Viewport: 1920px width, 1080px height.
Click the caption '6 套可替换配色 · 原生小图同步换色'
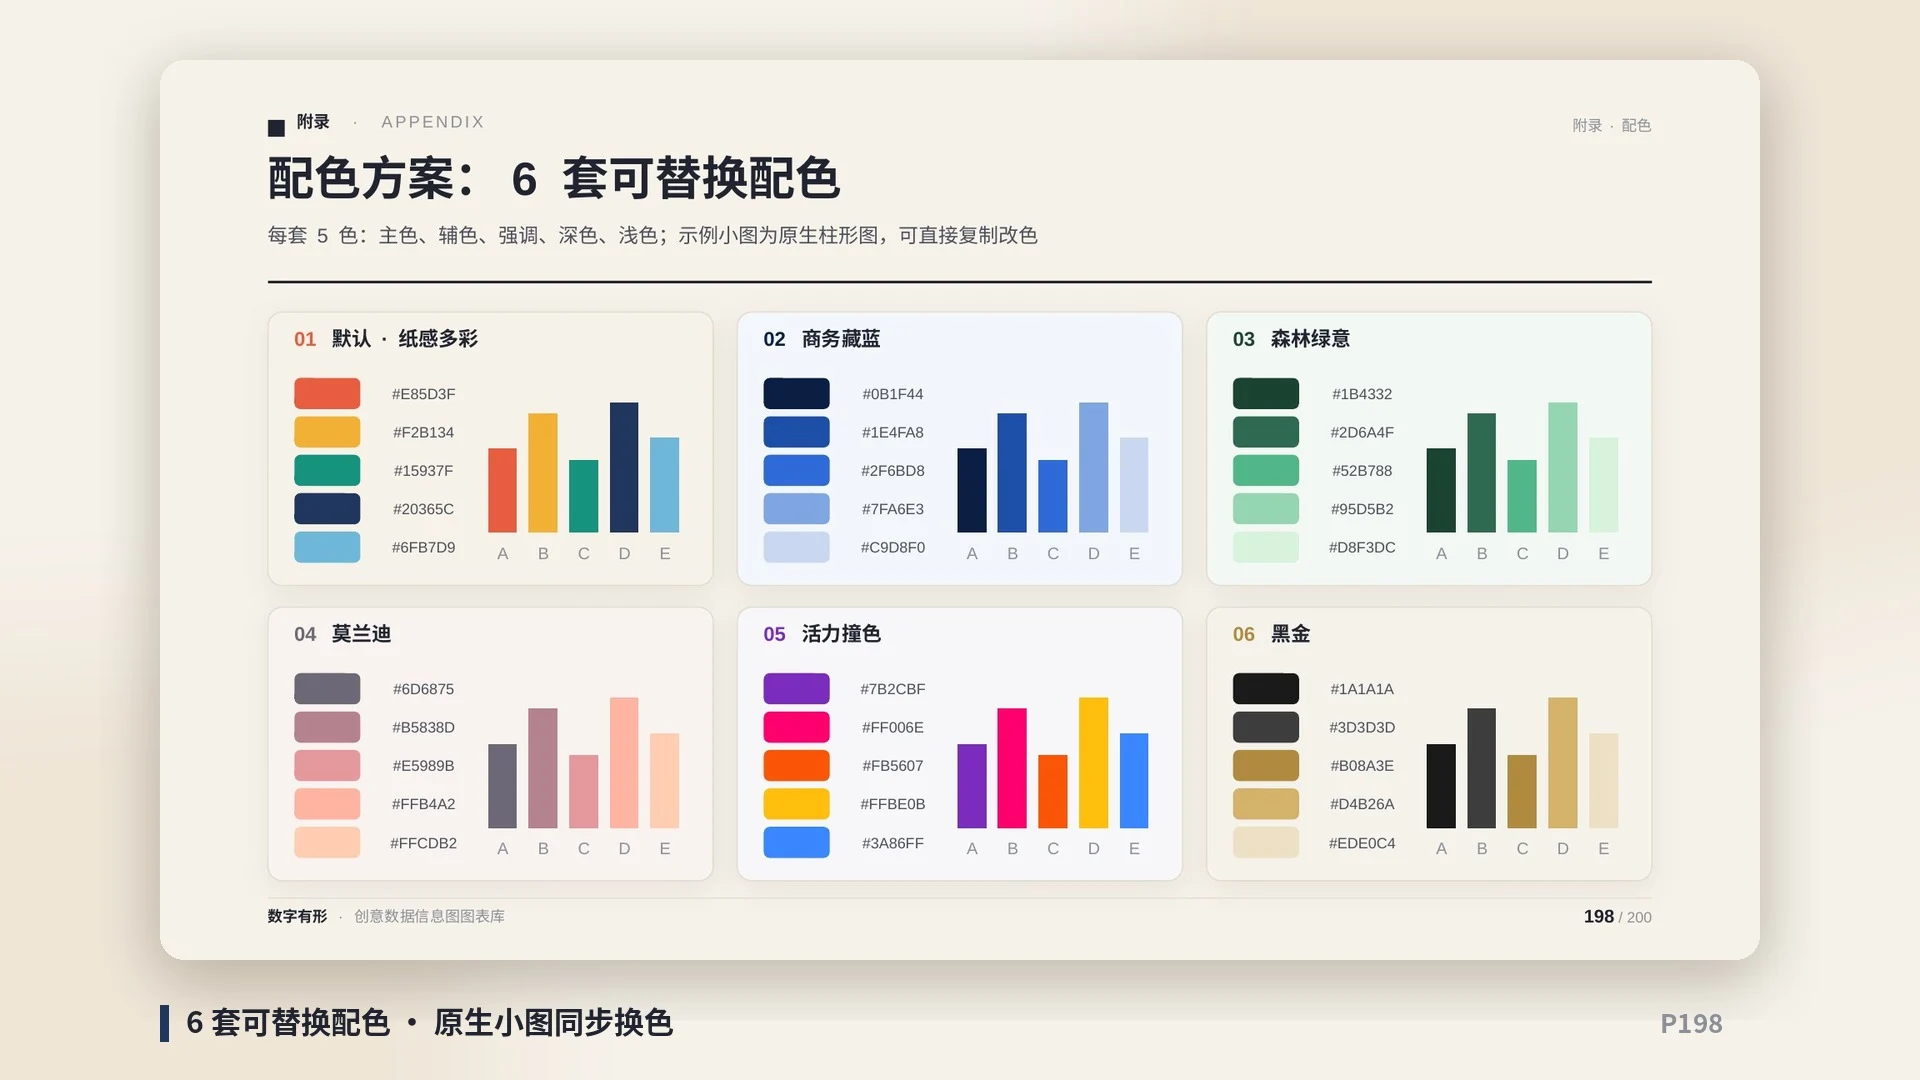click(x=429, y=1023)
